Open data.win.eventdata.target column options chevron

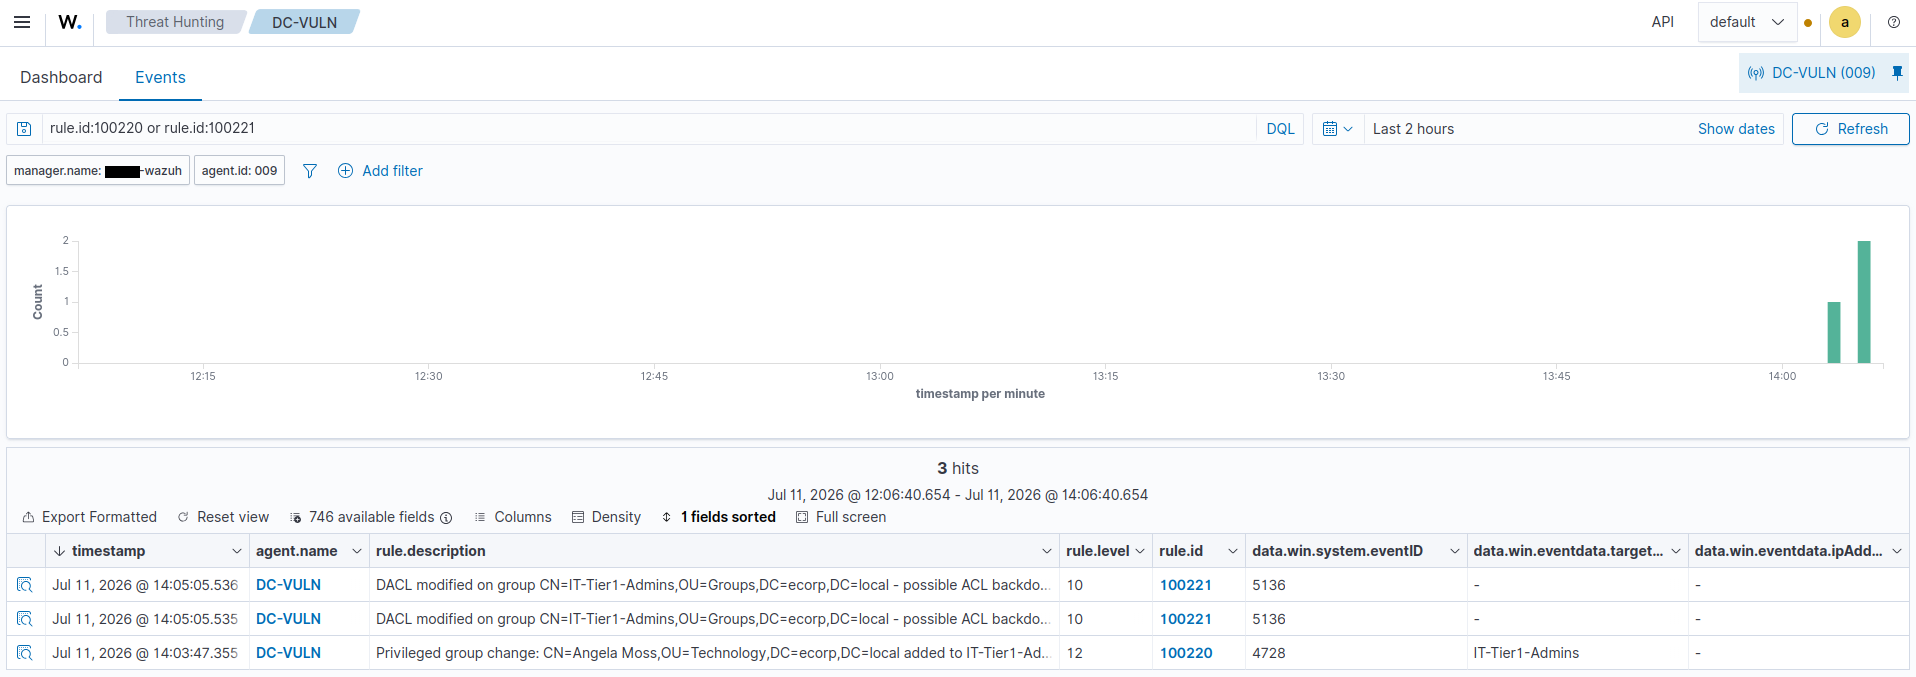1676,551
